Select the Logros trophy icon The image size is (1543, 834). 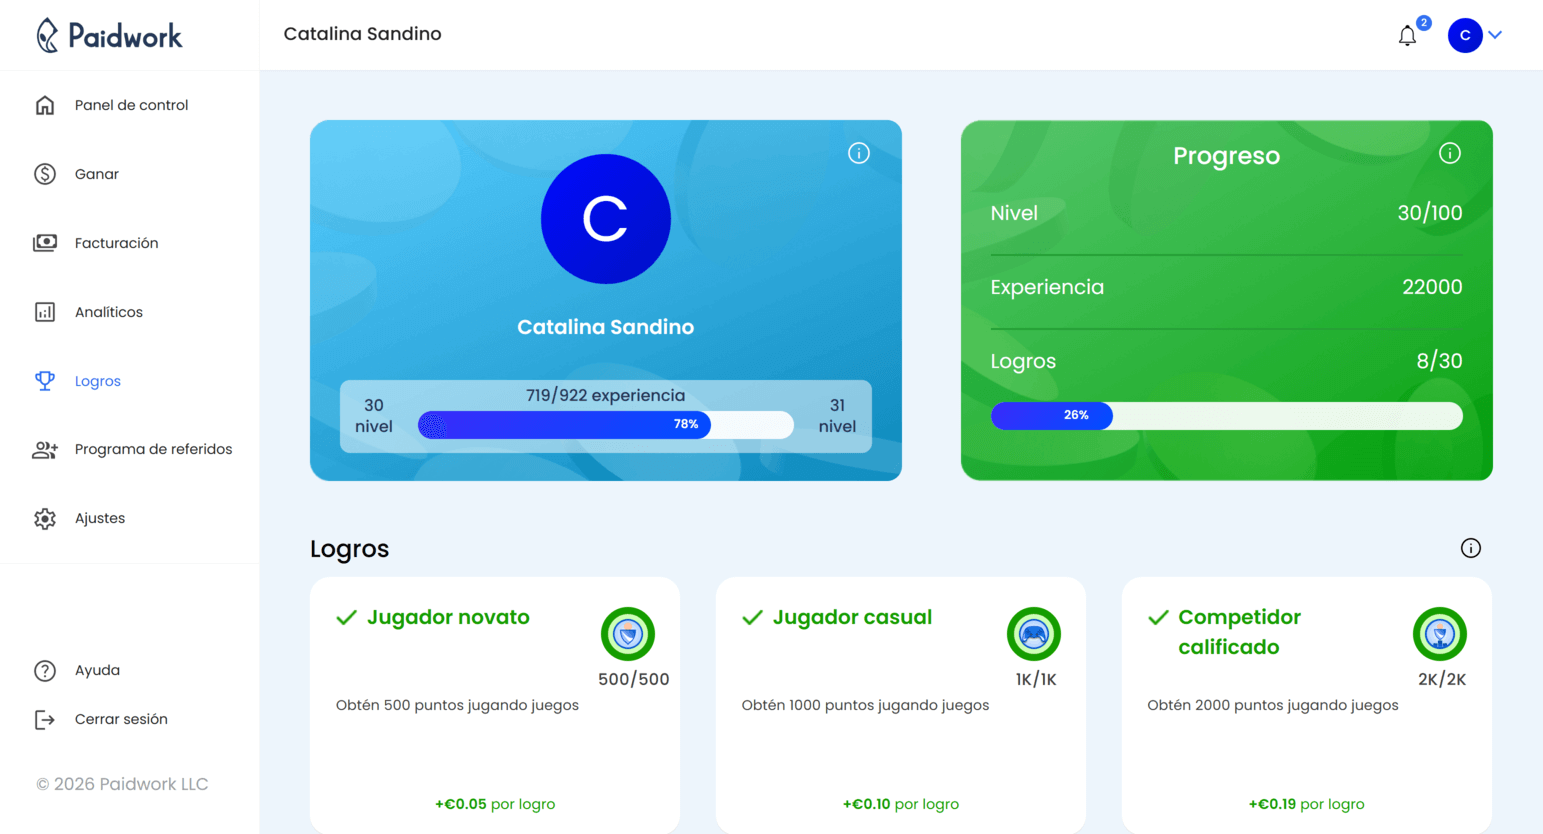45,380
